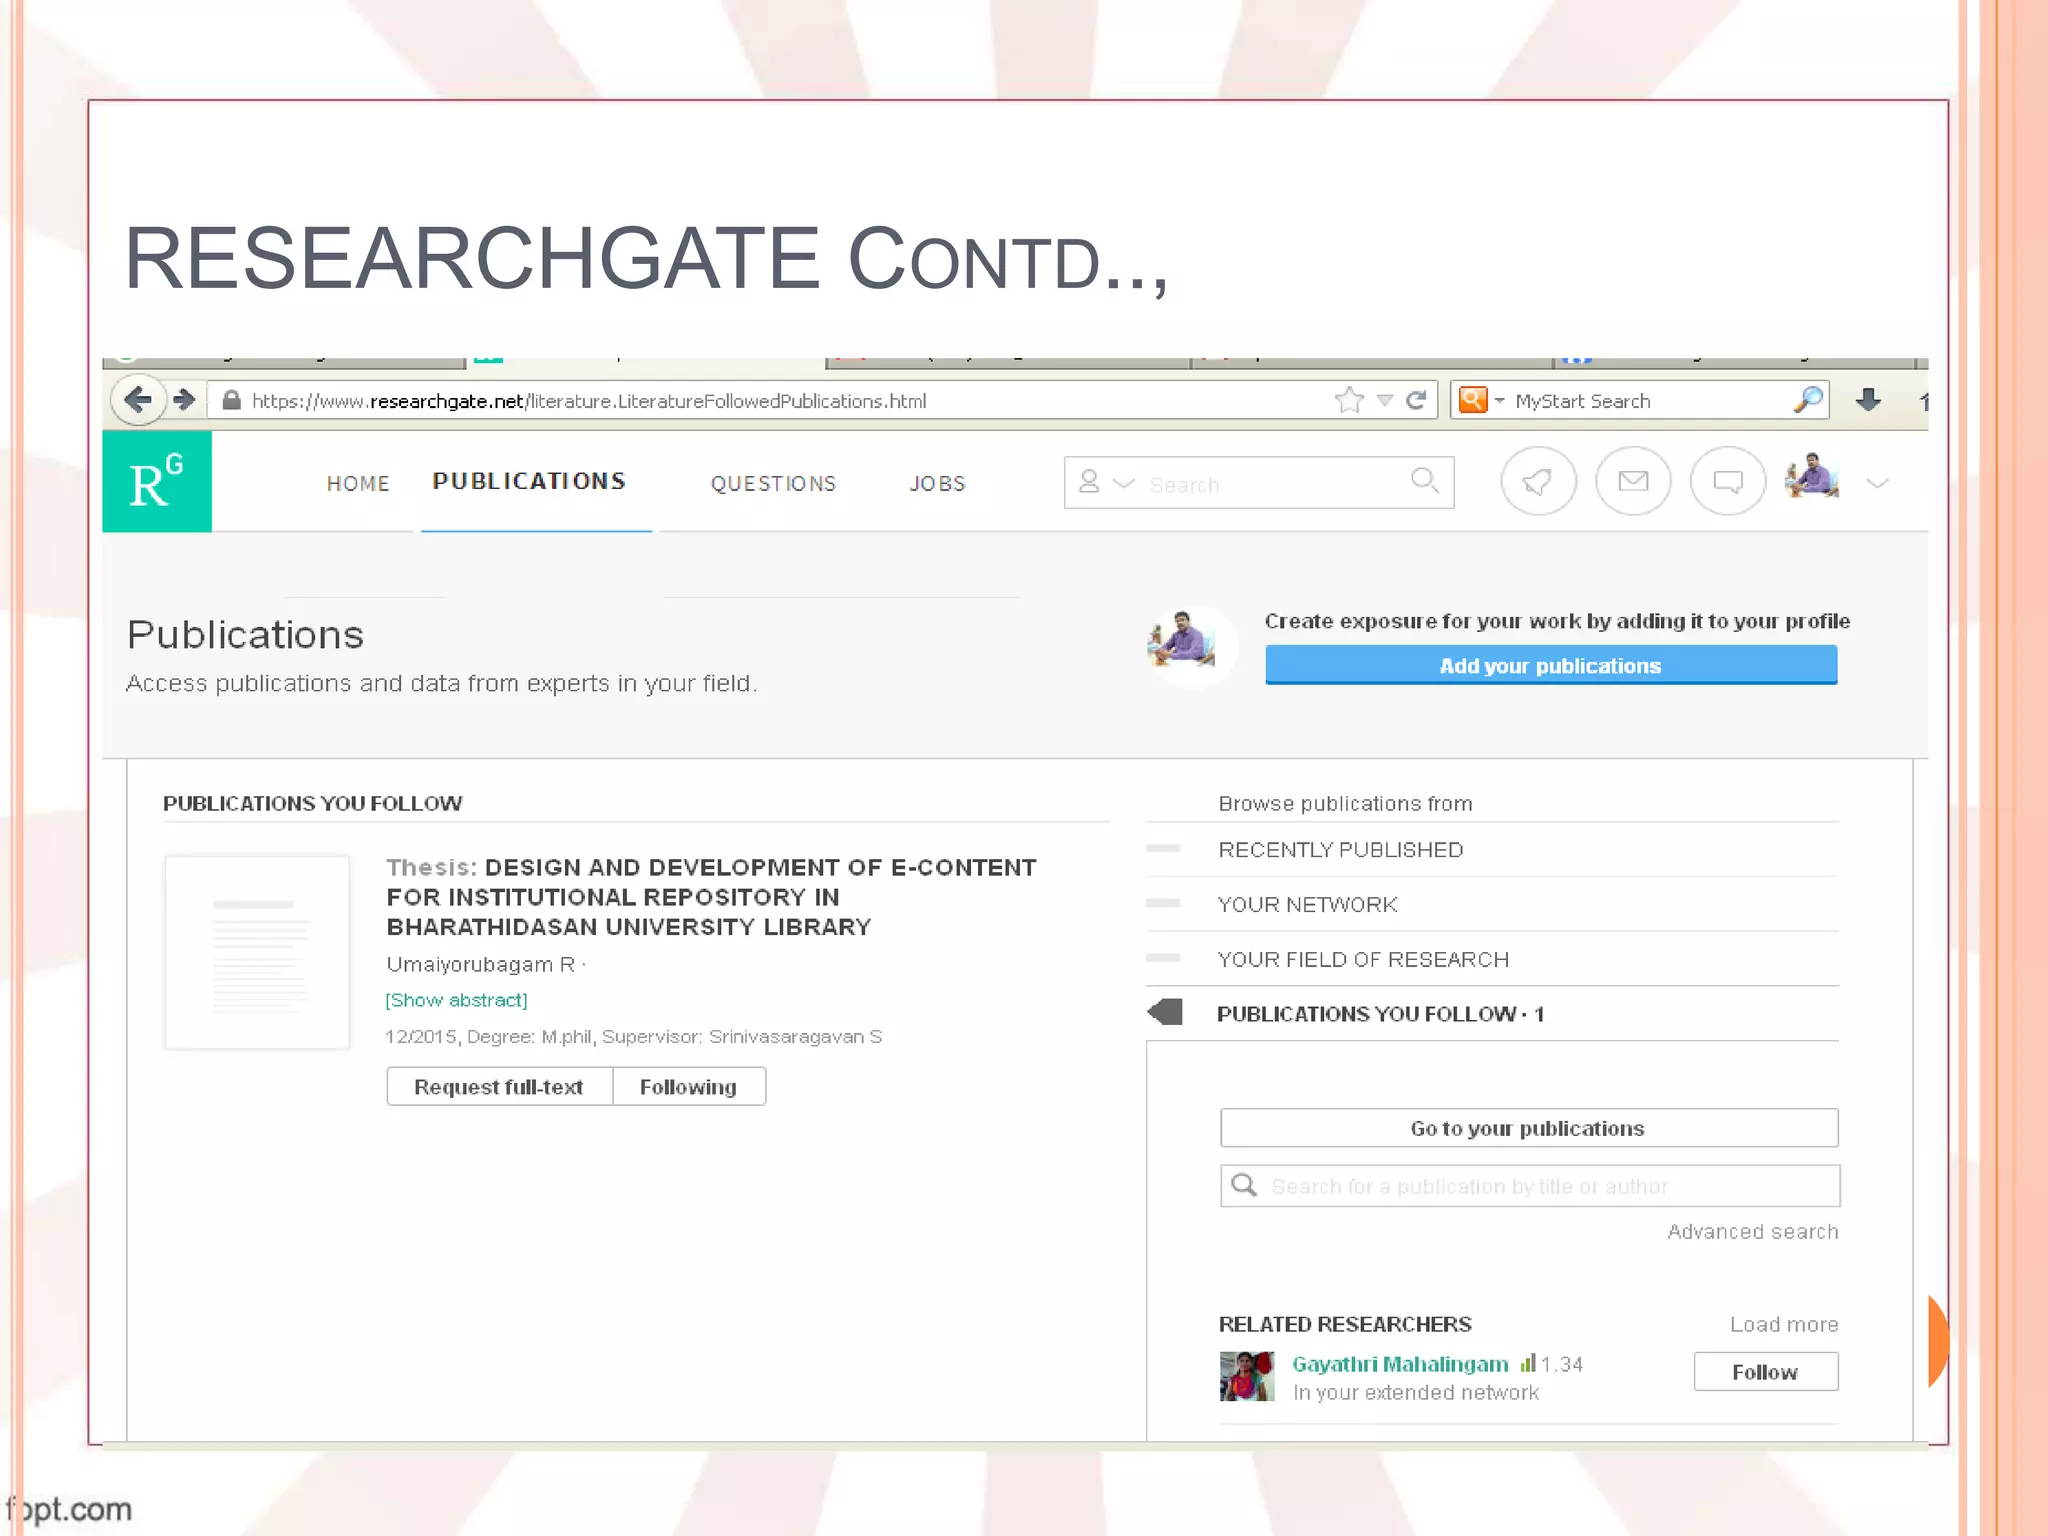Open bookmark dropdown arrow in address bar
This screenshot has width=2048, height=1536.
(1385, 401)
